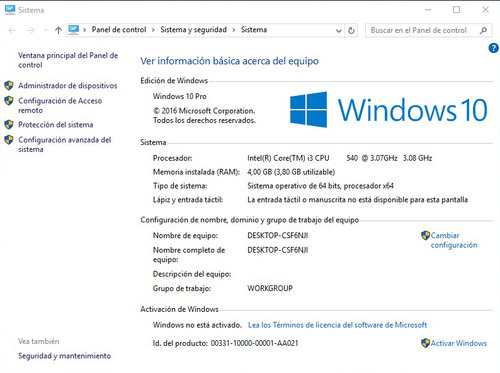Click the shield icon beside Activar Windows
Screen dimensions: 500x373
[x=425, y=343]
